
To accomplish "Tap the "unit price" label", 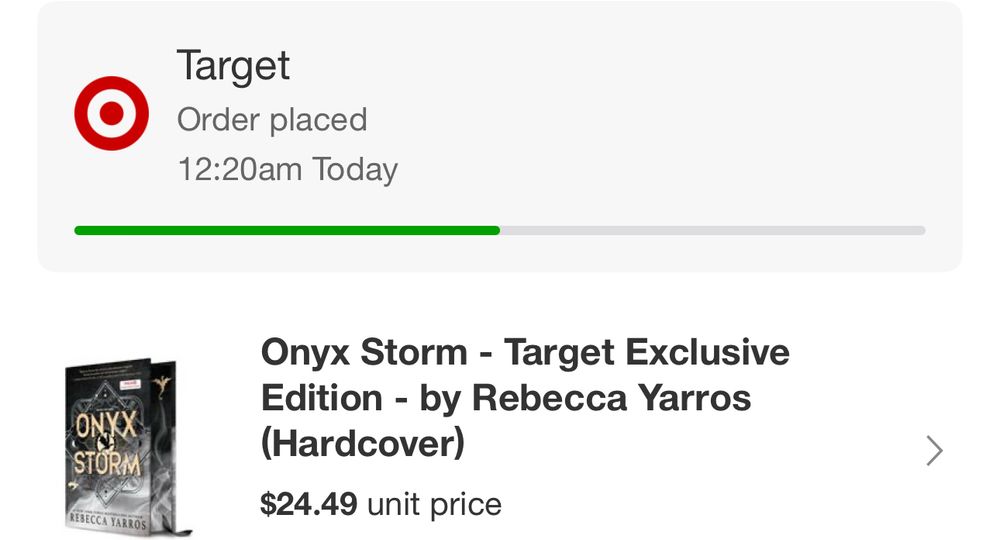I will point(434,504).
